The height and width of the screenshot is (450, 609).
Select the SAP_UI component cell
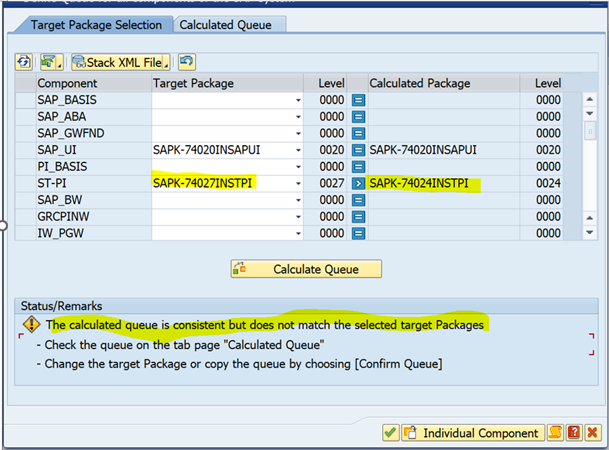click(x=94, y=150)
